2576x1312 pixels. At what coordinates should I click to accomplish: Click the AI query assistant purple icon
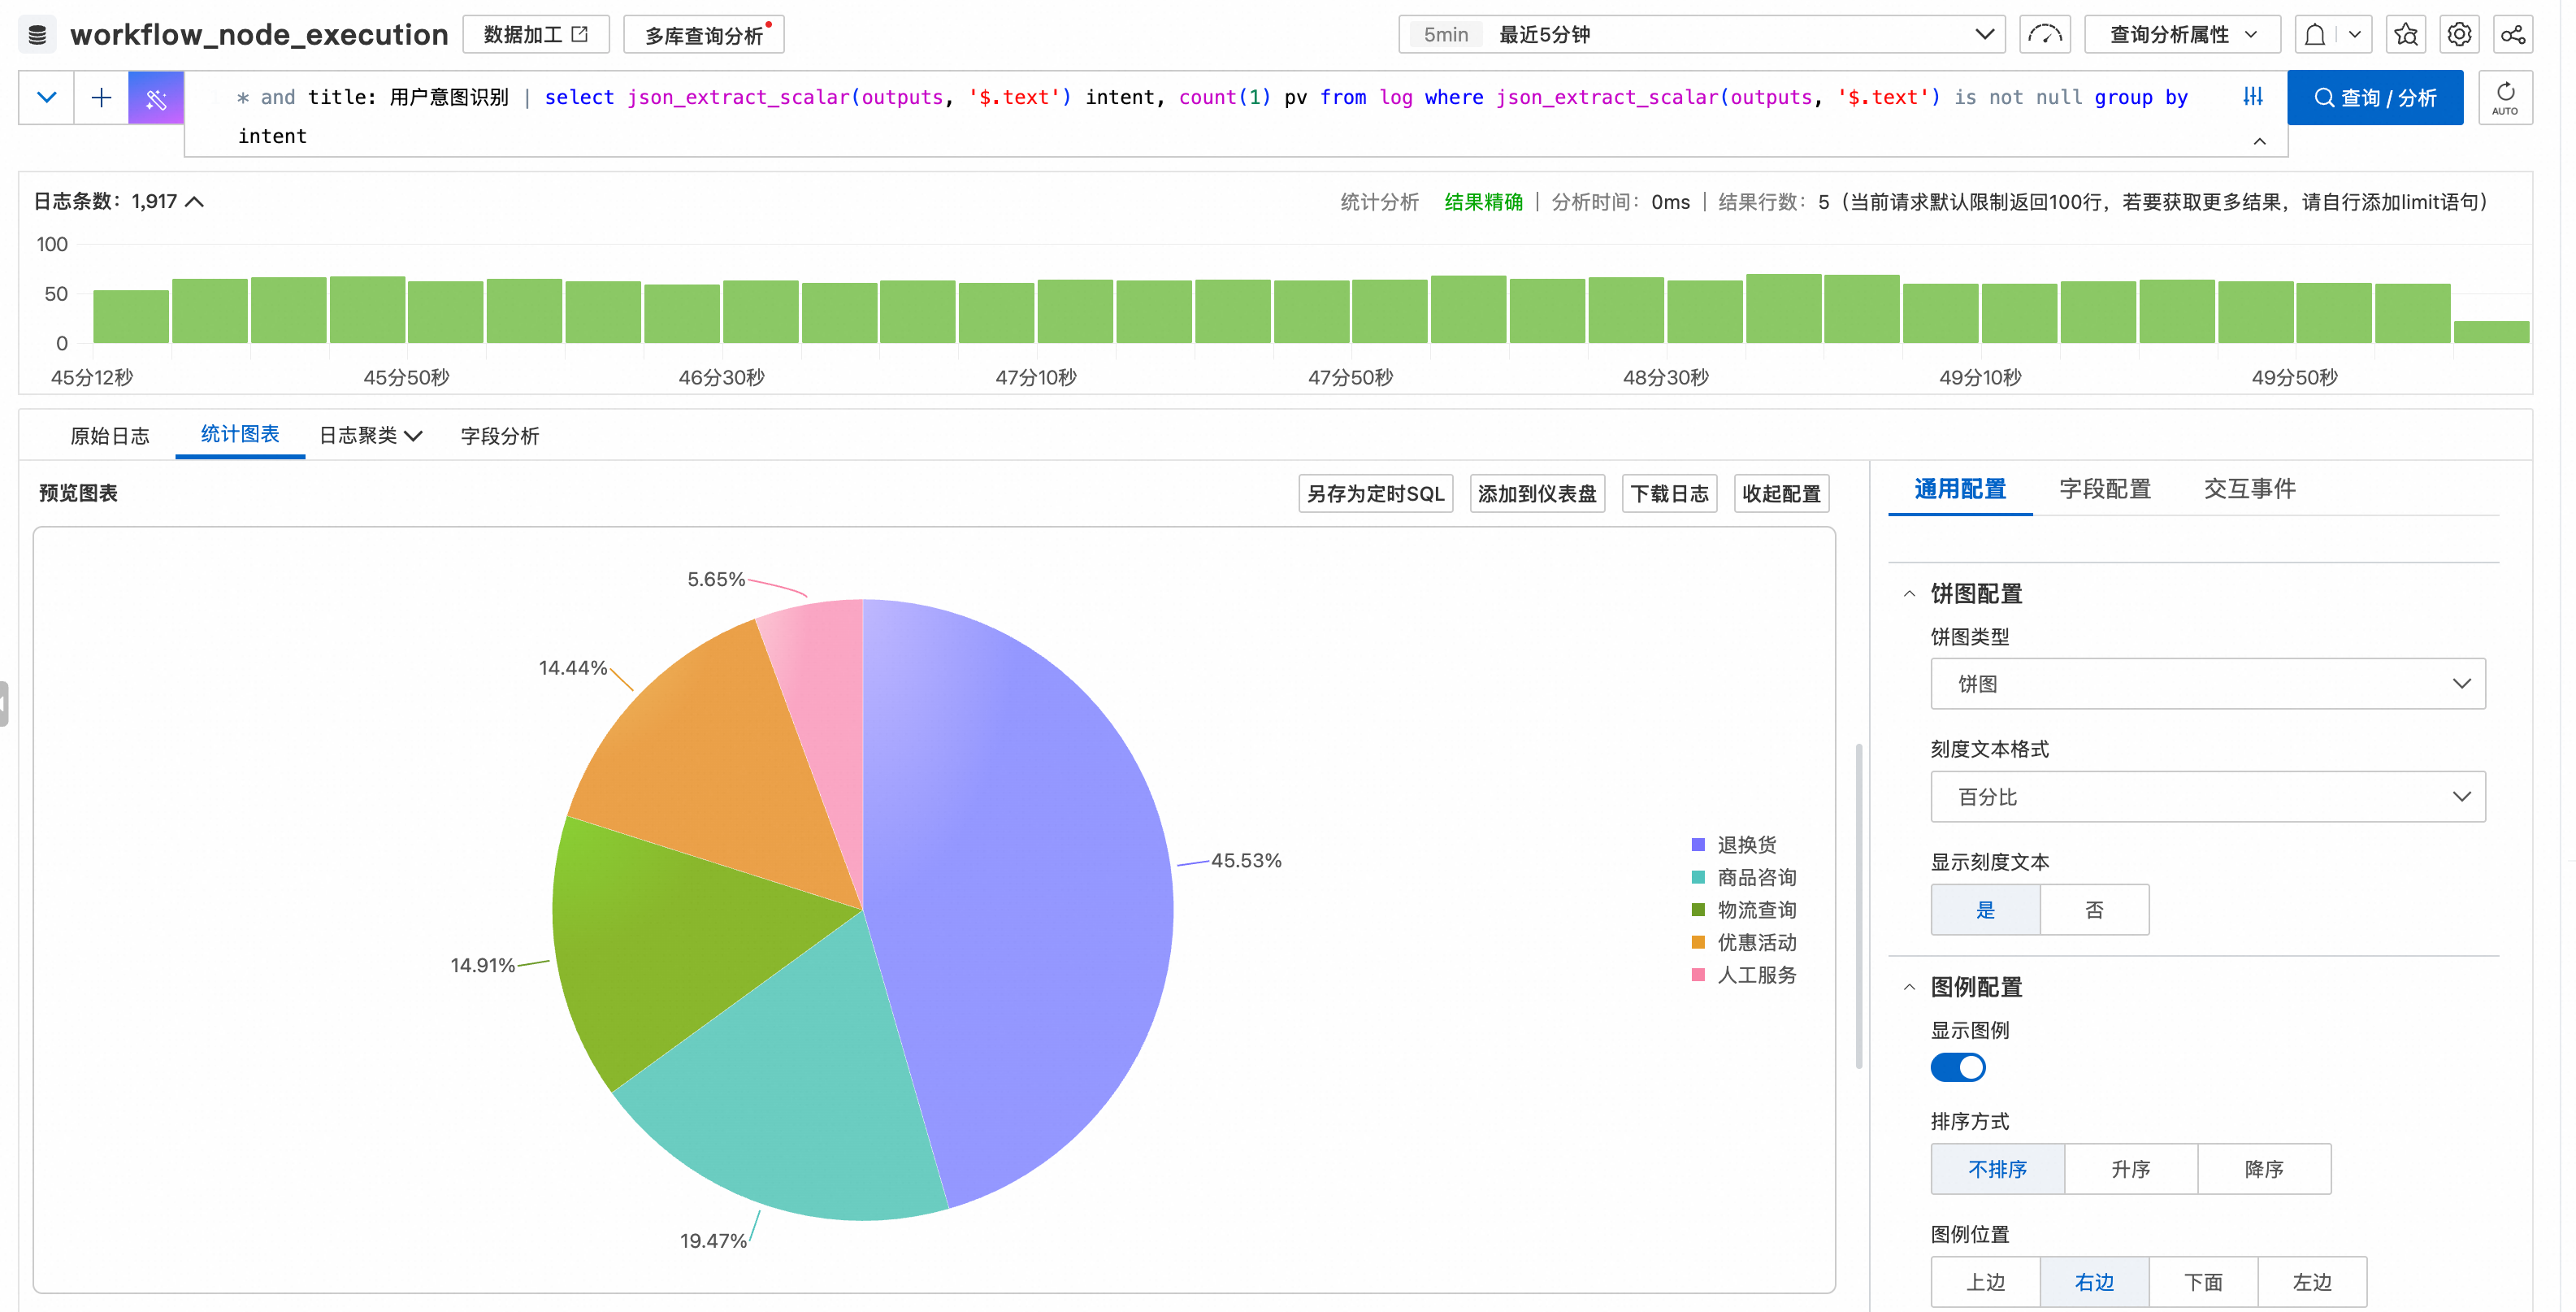(155, 98)
